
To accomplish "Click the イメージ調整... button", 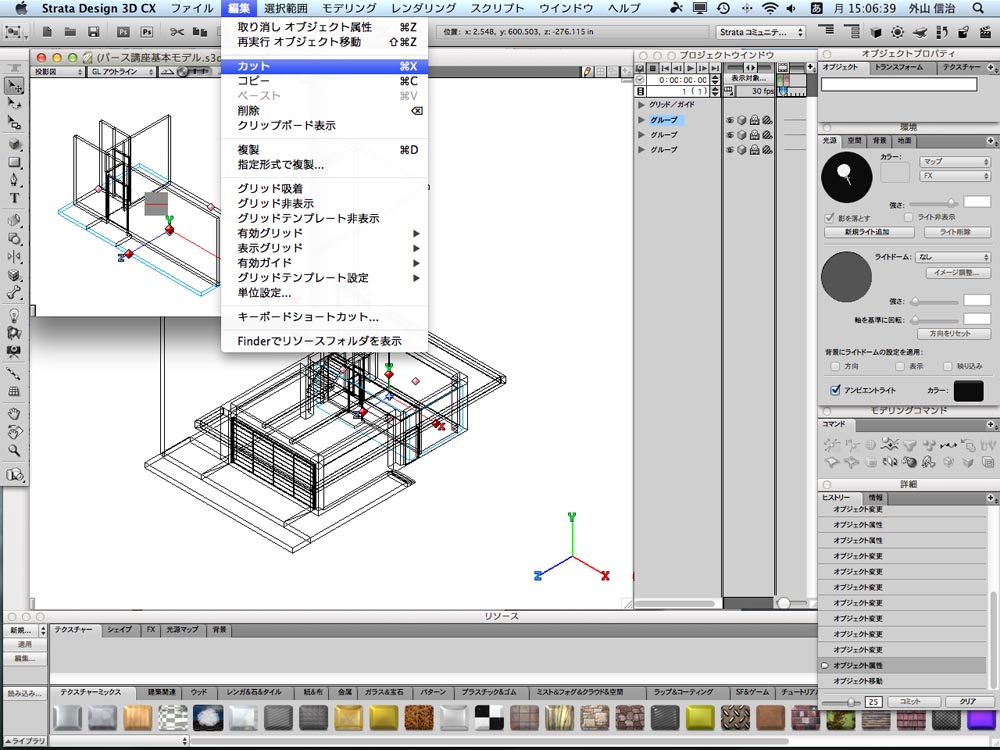I will (957, 273).
